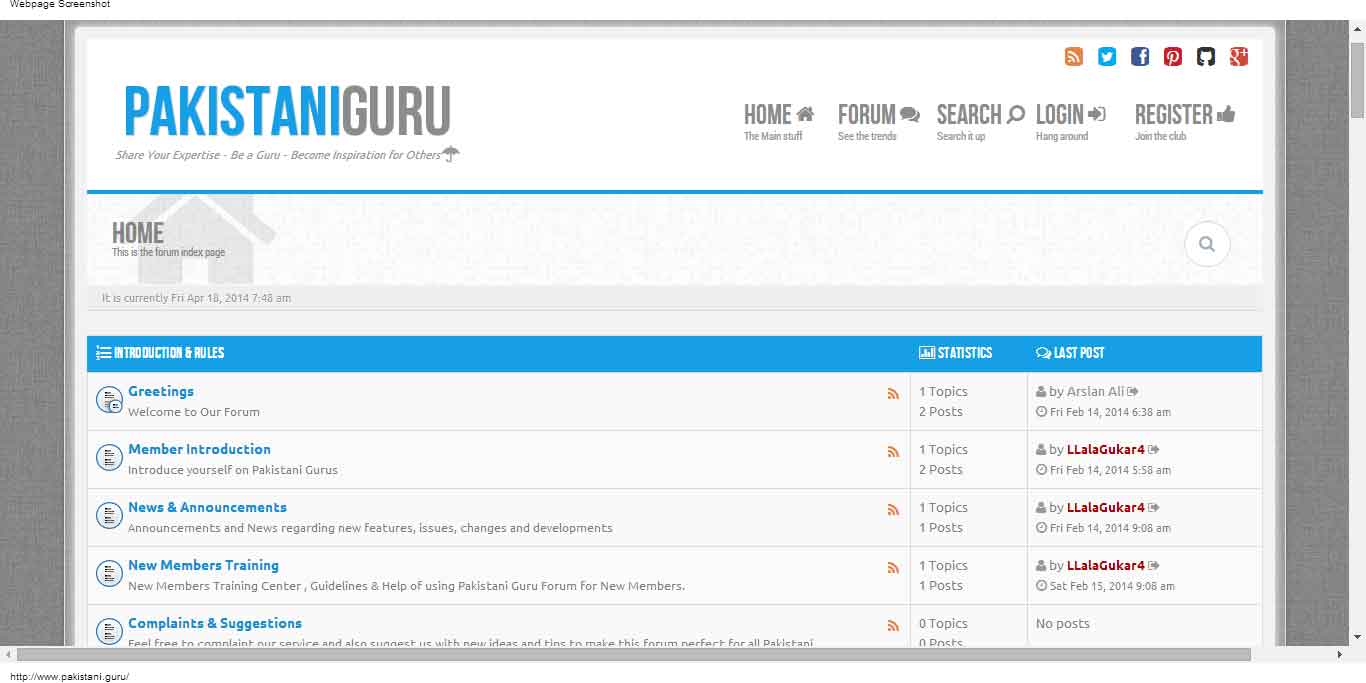Click the Twitter social icon
The height and width of the screenshot is (683, 1366).
(1107, 56)
